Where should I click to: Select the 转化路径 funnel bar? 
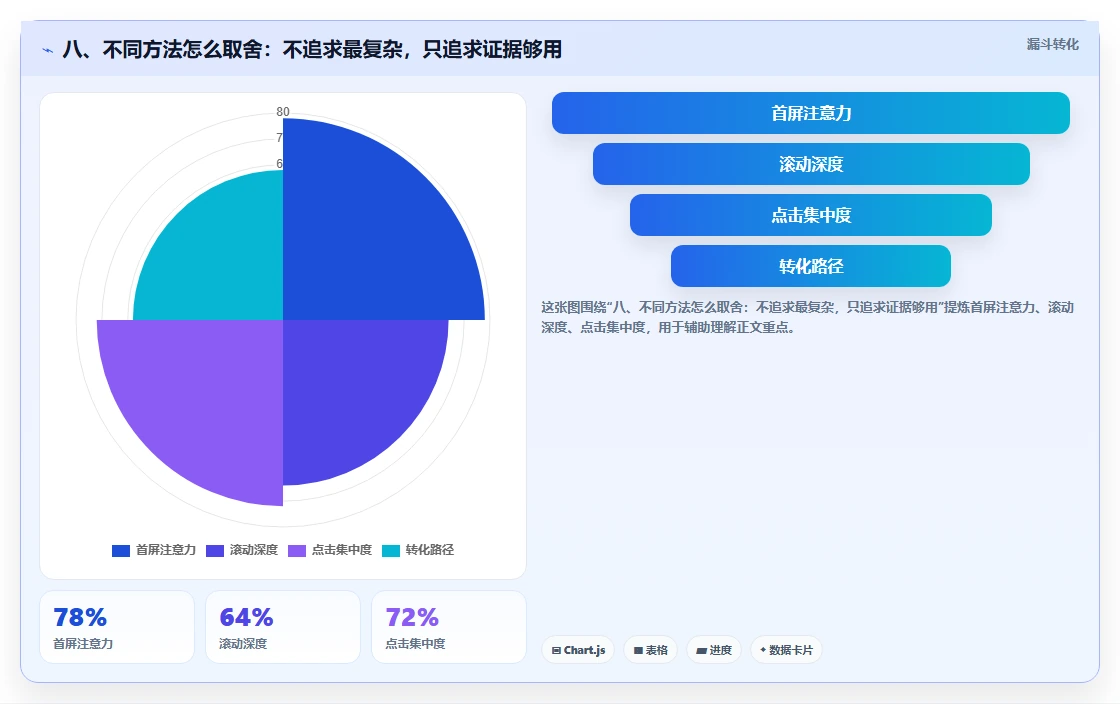click(811, 266)
